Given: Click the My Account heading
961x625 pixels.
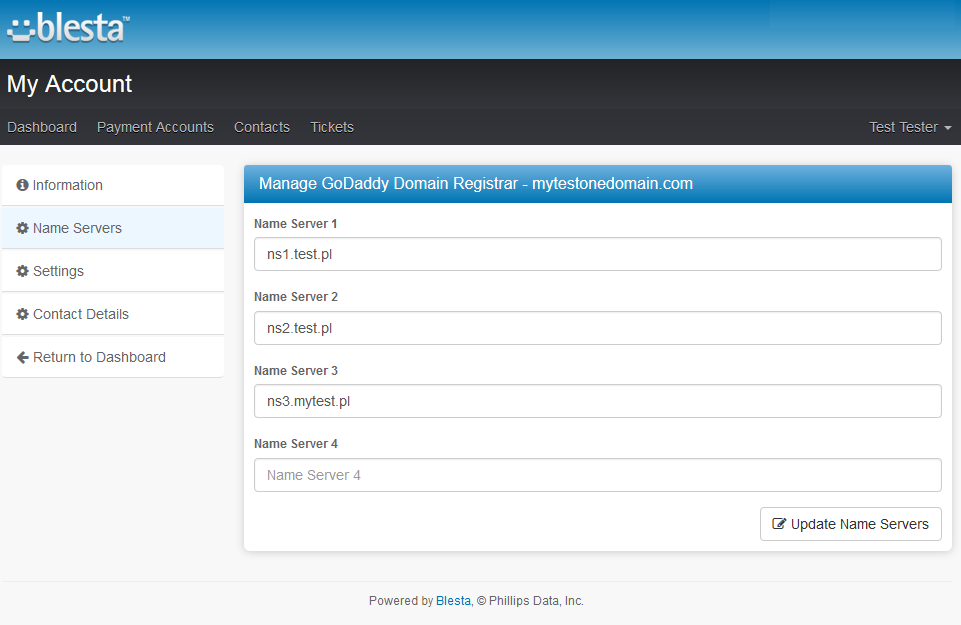Looking at the screenshot, I should 69,84.
